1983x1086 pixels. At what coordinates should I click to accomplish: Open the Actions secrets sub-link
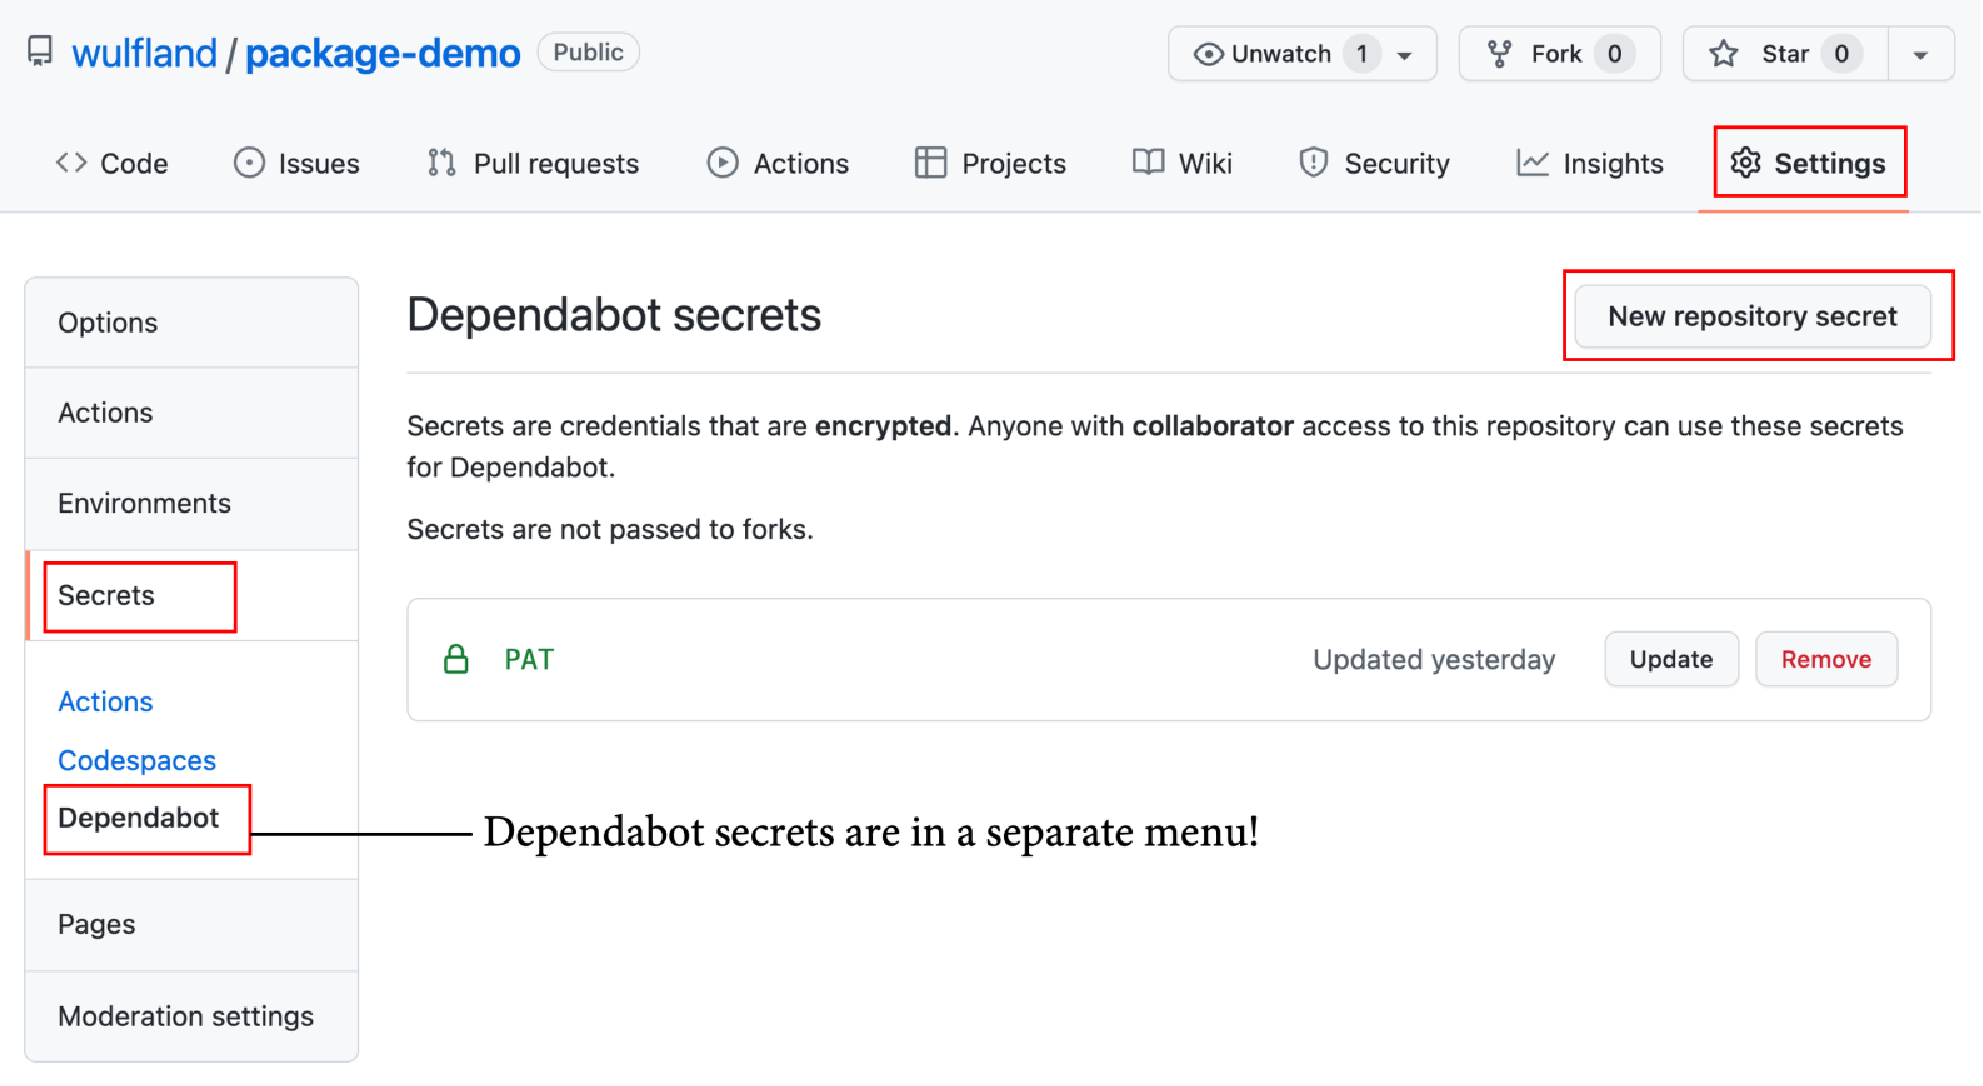(105, 702)
